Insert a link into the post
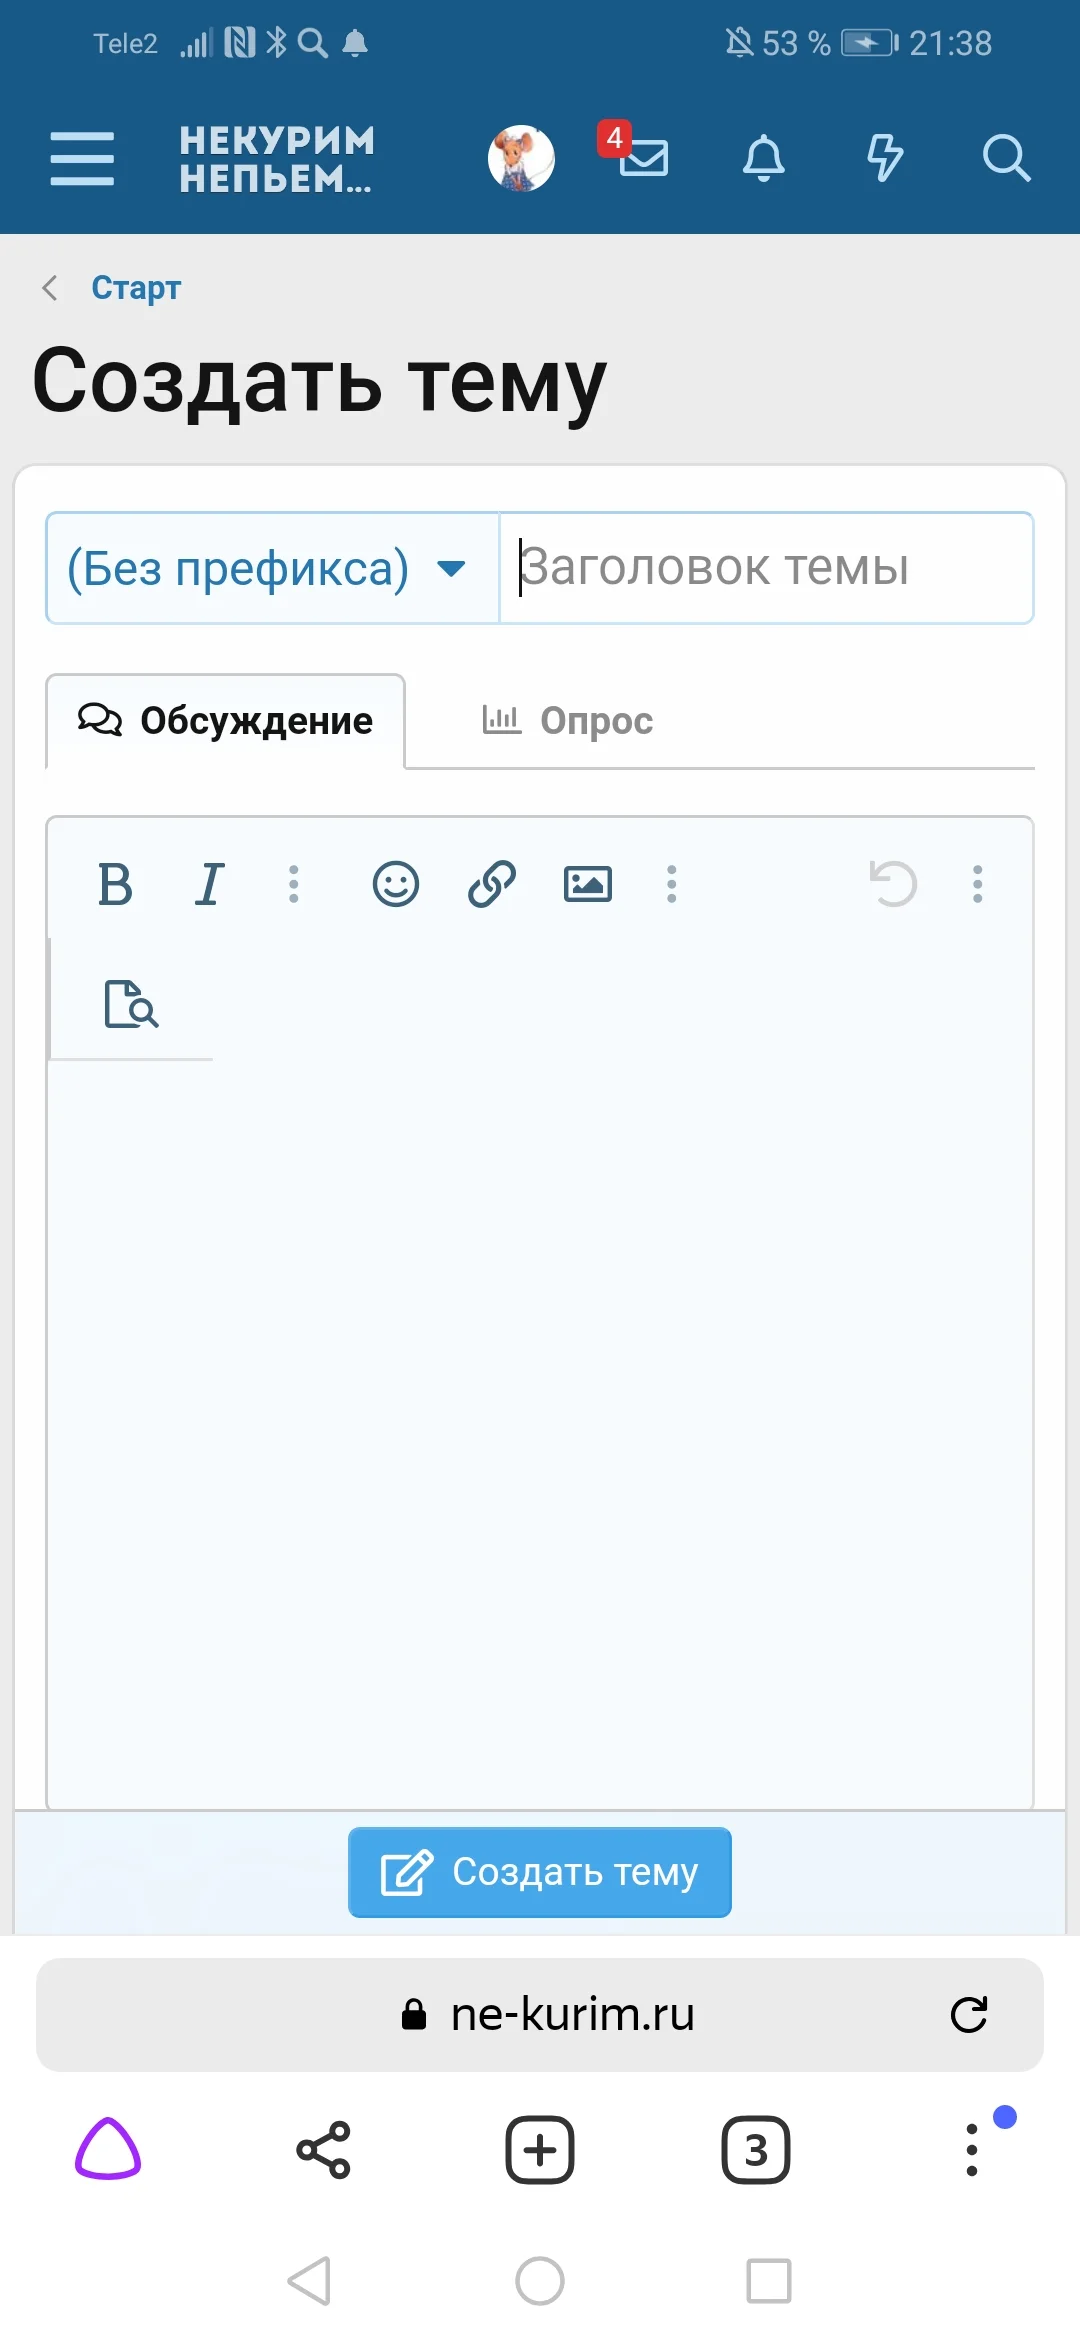 (490, 884)
